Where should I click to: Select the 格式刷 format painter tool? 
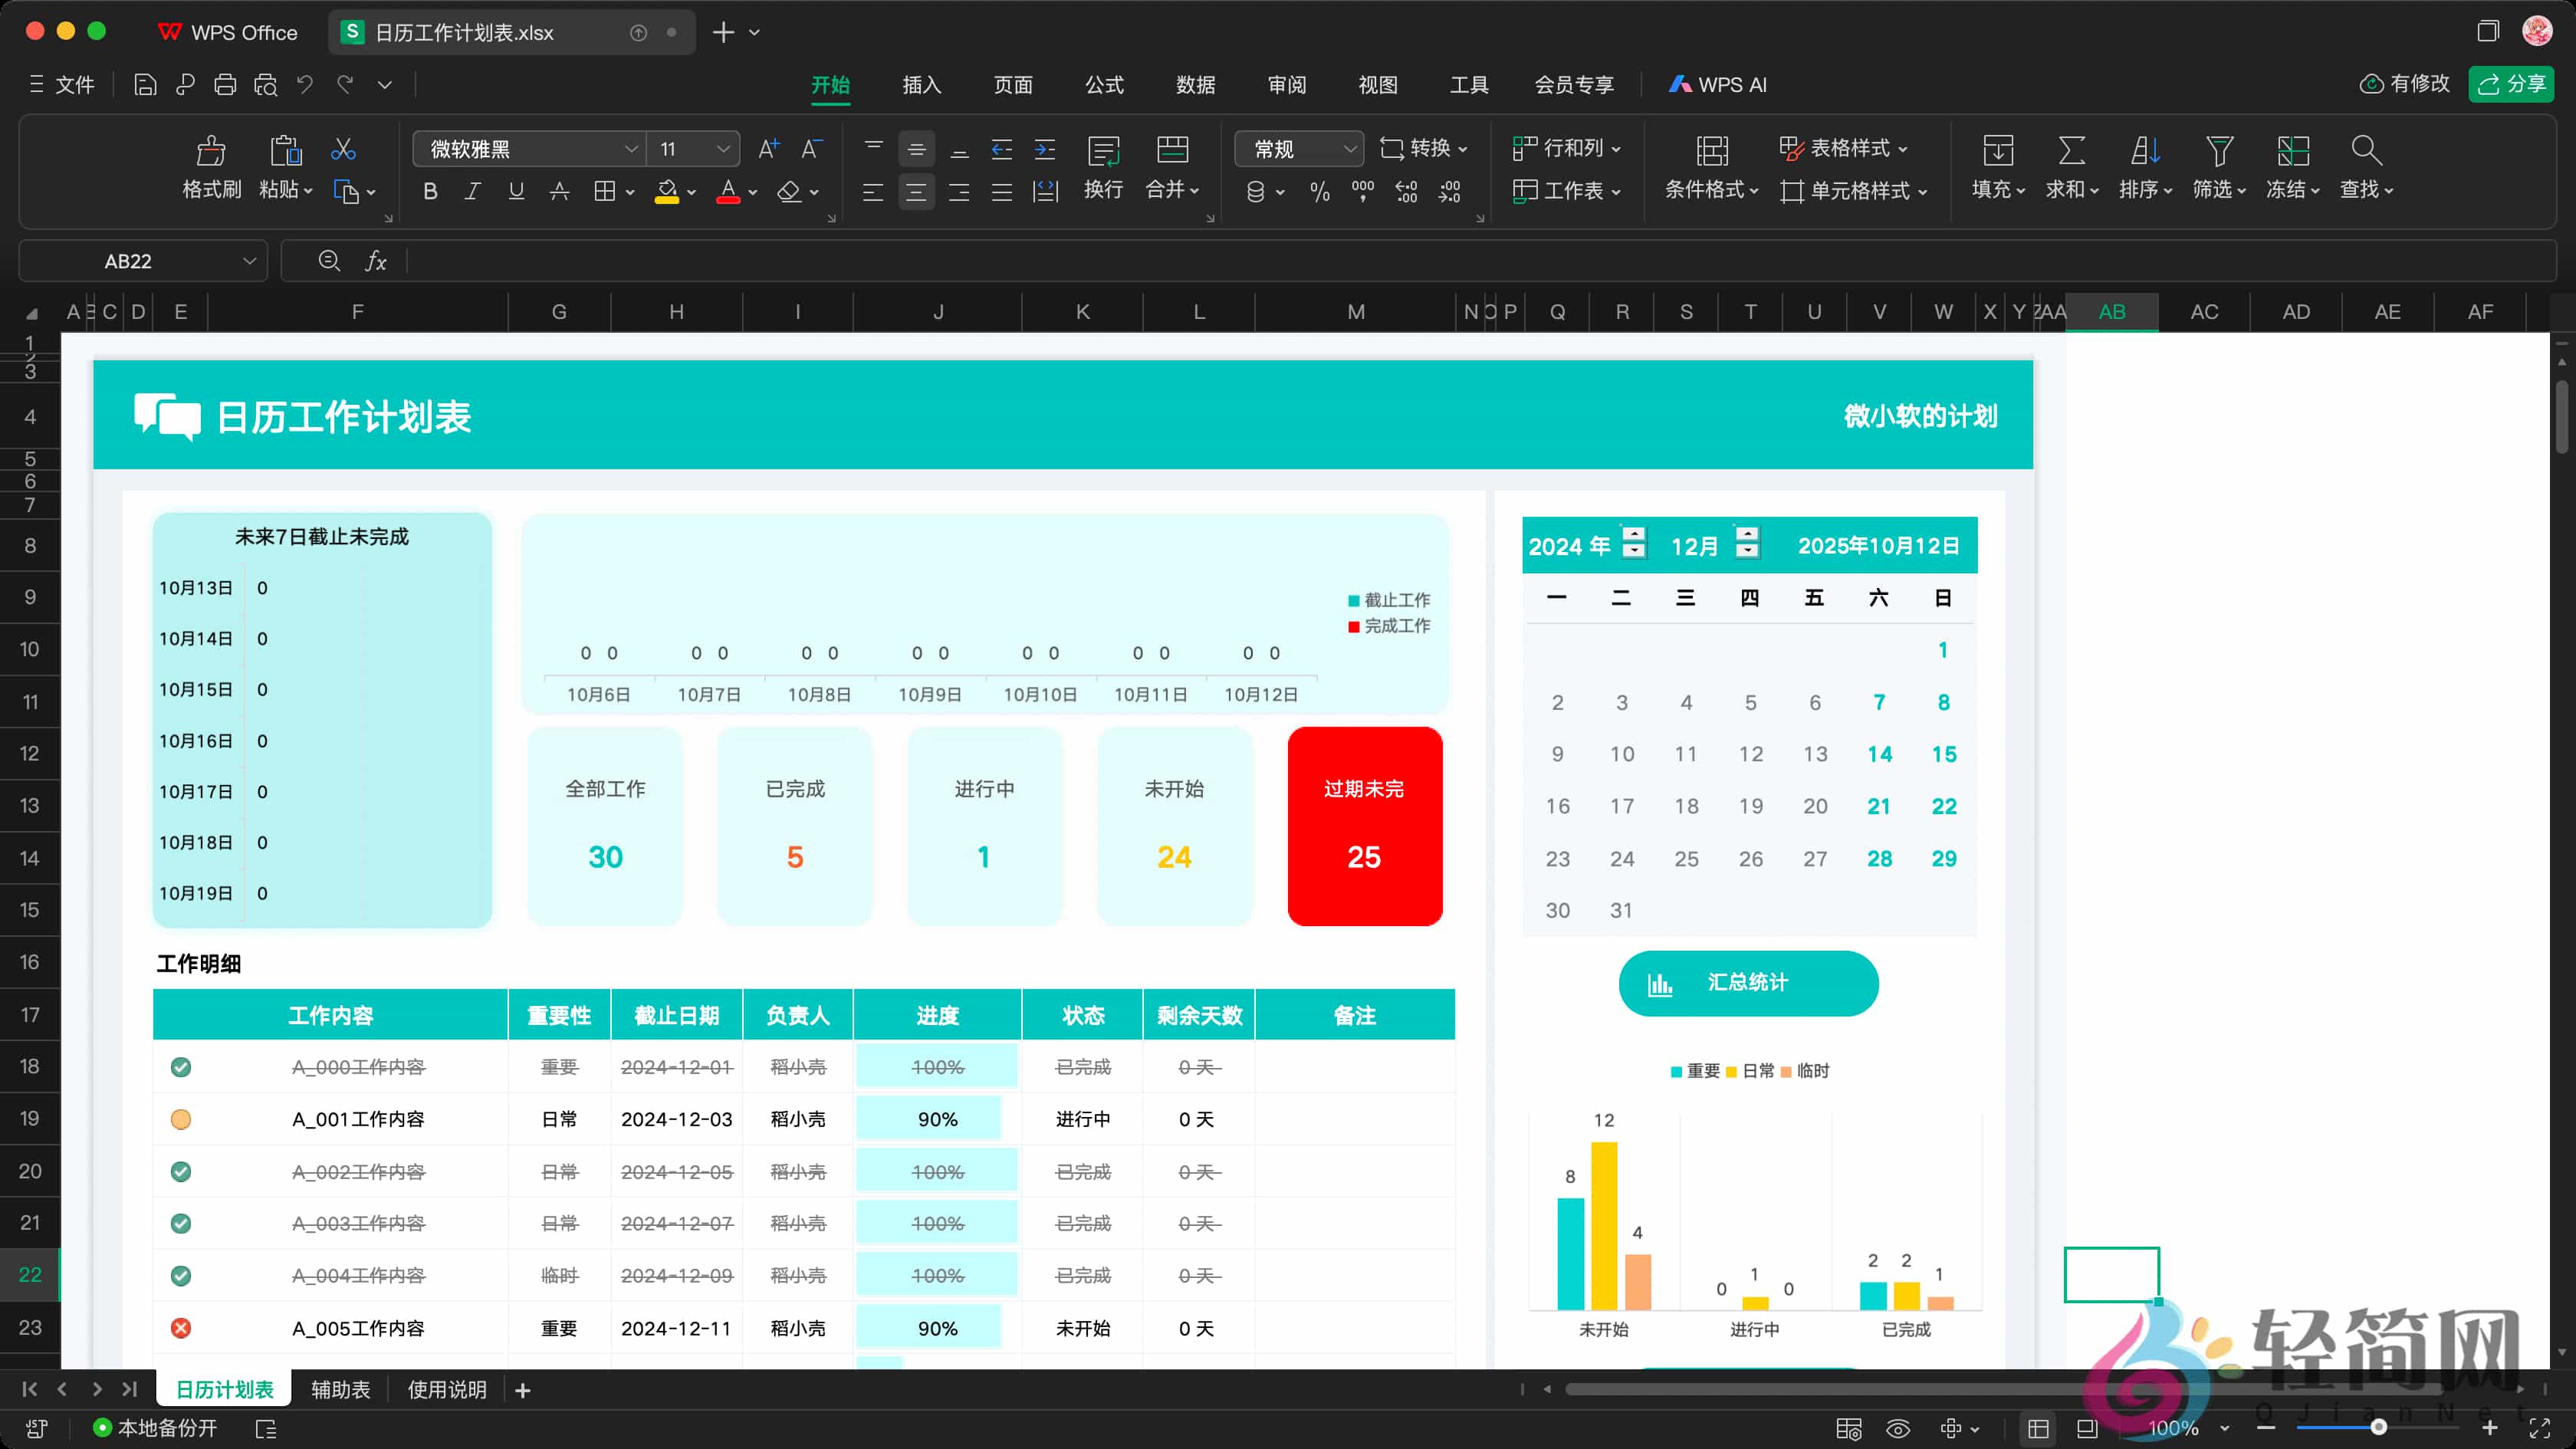point(211,168)
